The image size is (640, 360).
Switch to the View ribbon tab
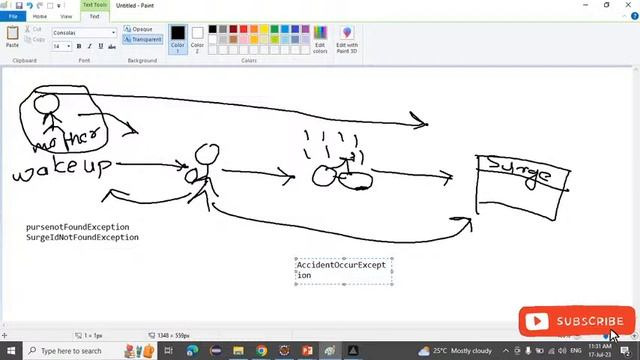66,16
